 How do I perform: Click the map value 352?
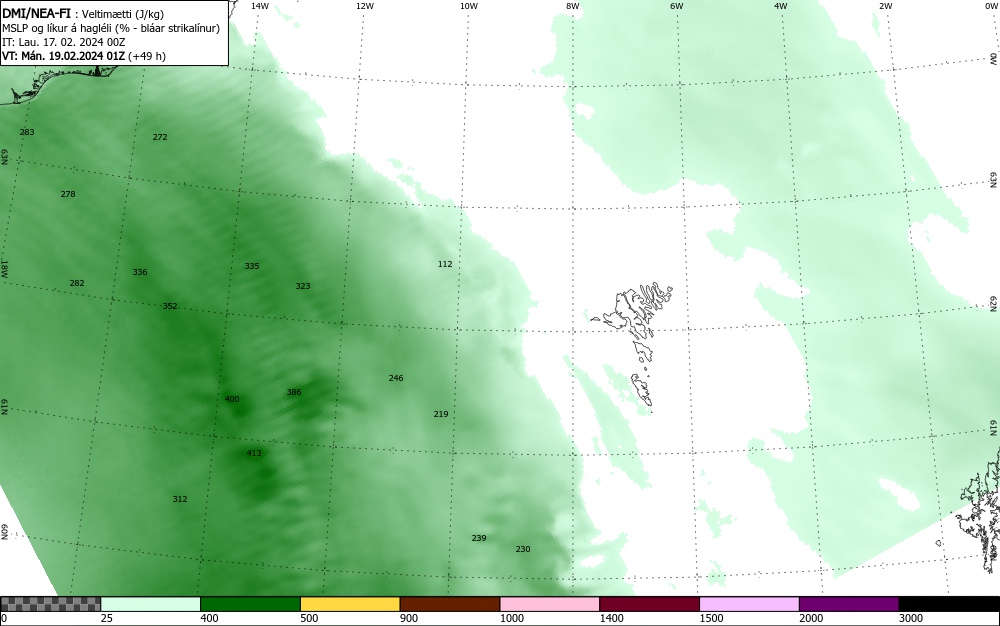(170, 306)
